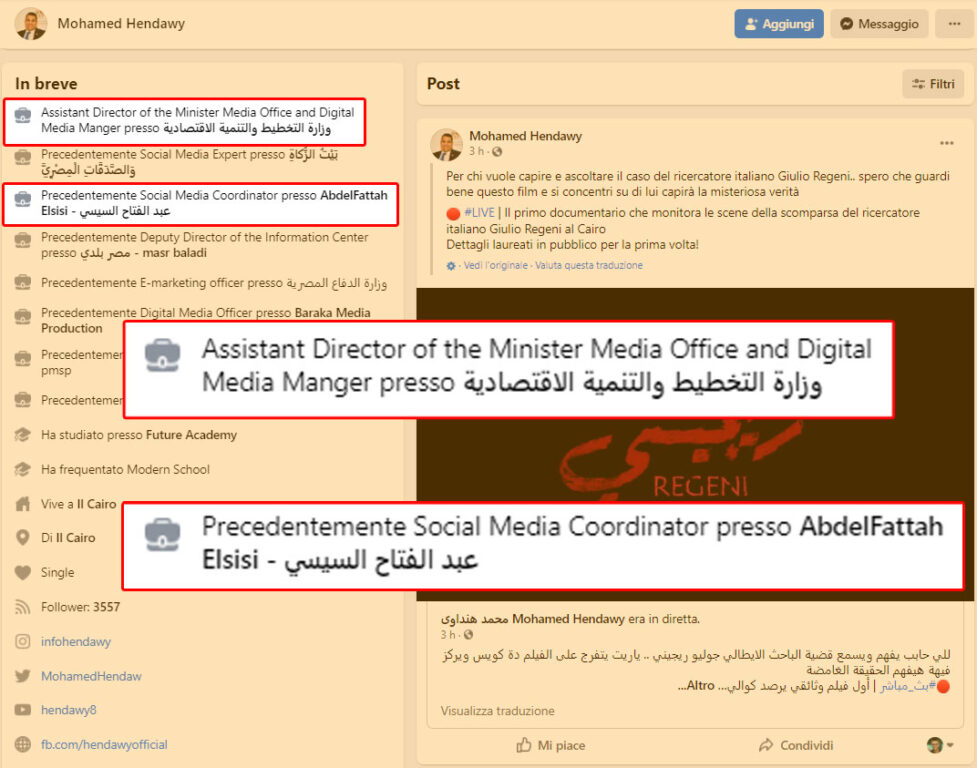Open the three-dot more menu in the profile header
This screenshot has width=977, height=768.
[x=954, y=24]
